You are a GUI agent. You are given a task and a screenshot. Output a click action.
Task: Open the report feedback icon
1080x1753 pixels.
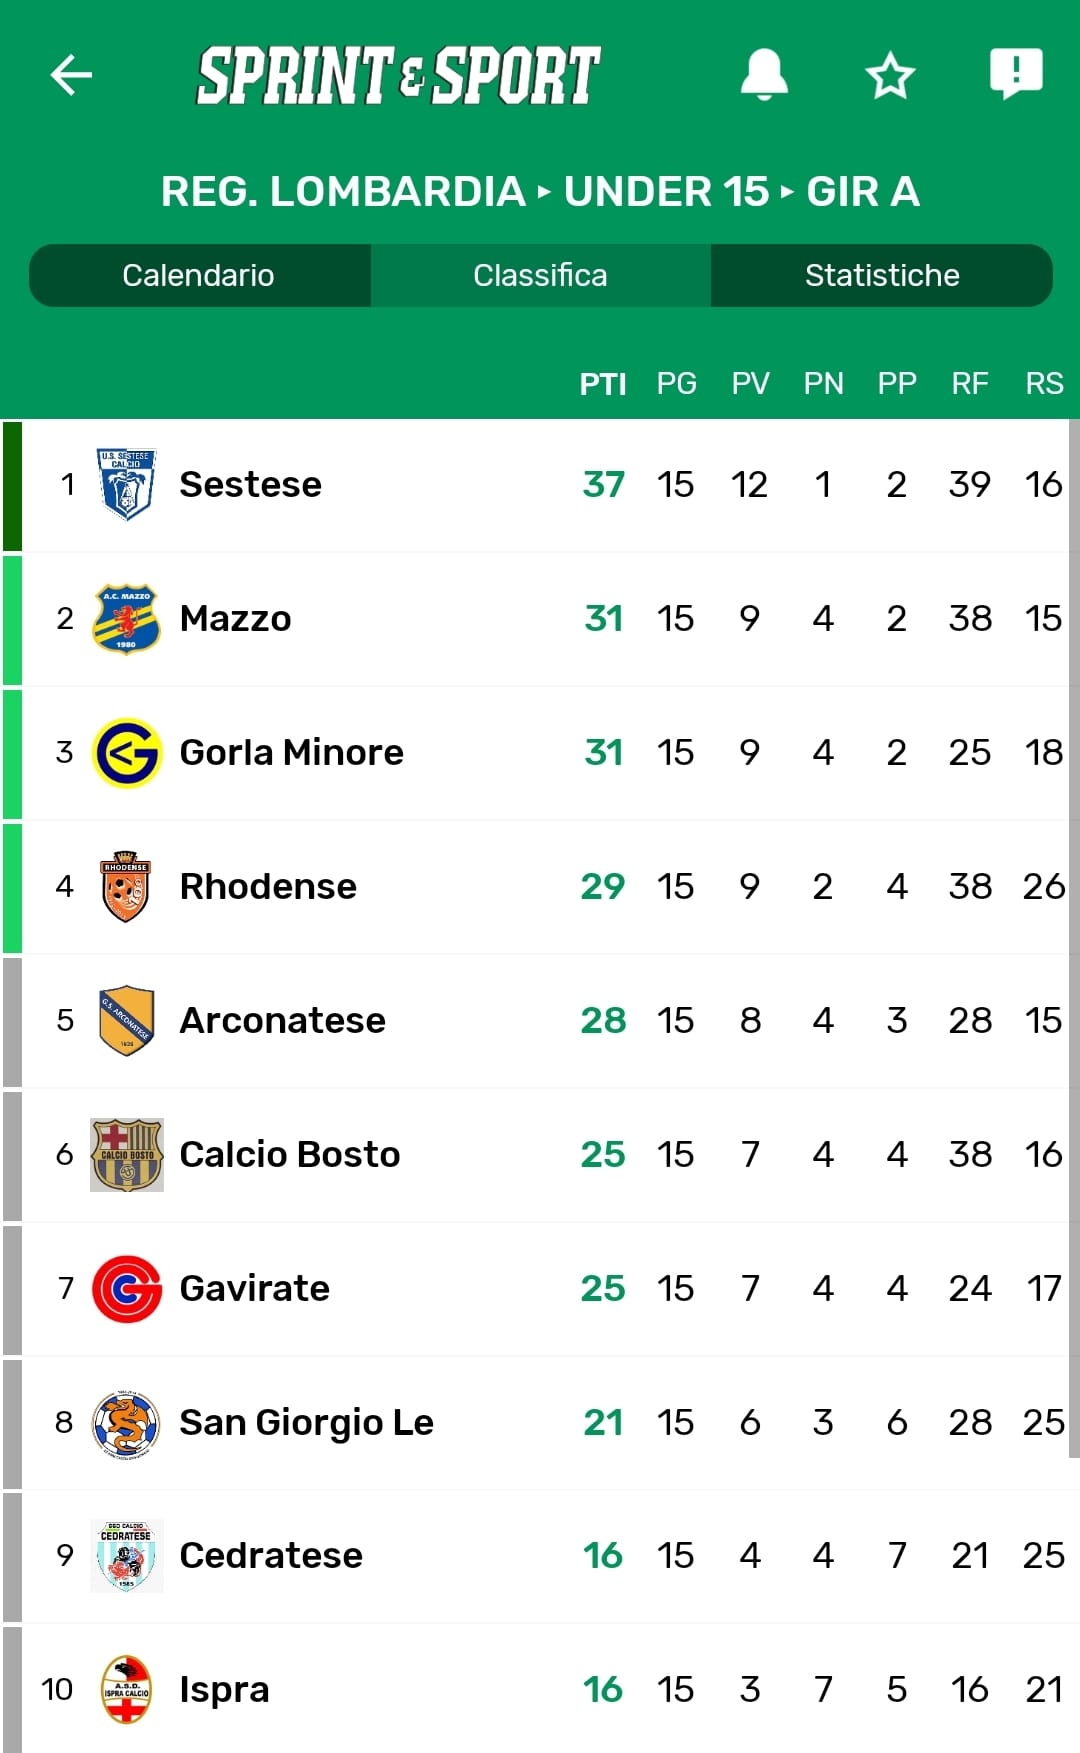pyautogui.click(x=1016, y=74)
